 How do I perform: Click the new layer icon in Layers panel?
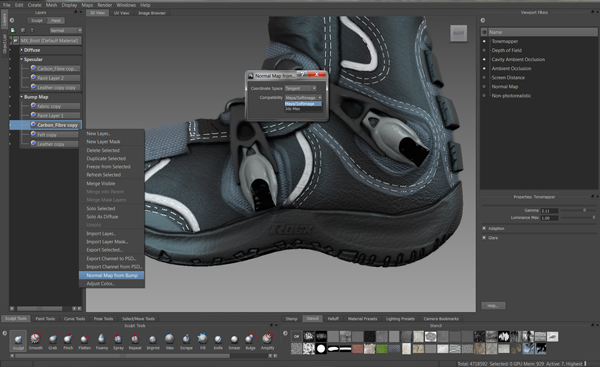tap(13, 30)
